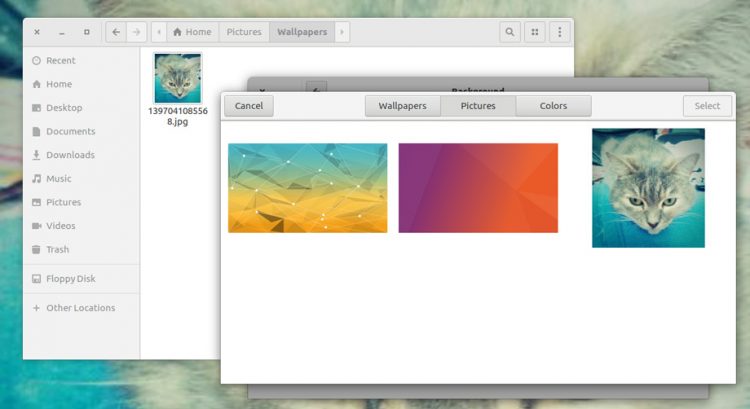750x409 pixels.
Task: Switch to the Colors tab
Action: point(553,106)
